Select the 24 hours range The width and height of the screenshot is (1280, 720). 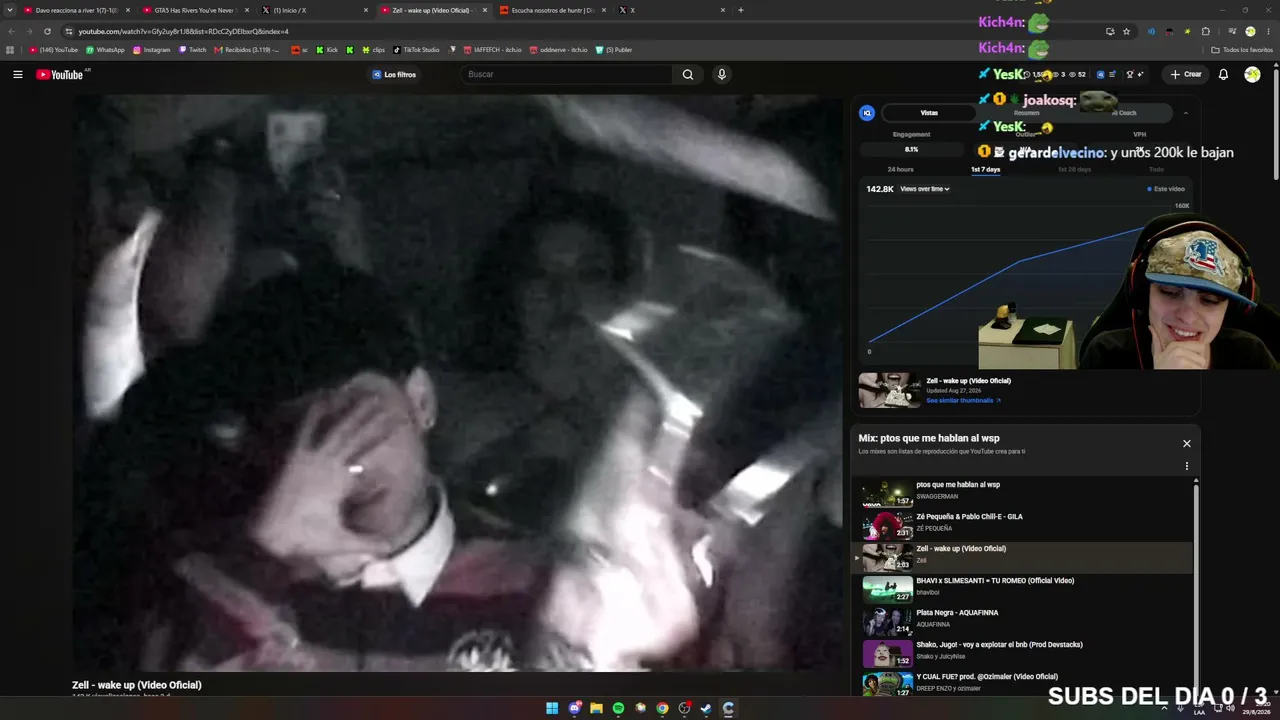(900, 169)
